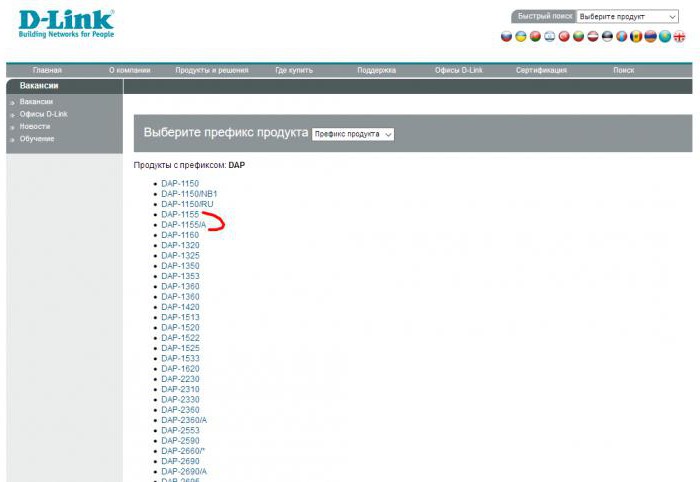The width and height of the screenshot is (700, 482).
Task: Open the DAP-1420 product link
Action: [180, 307]
